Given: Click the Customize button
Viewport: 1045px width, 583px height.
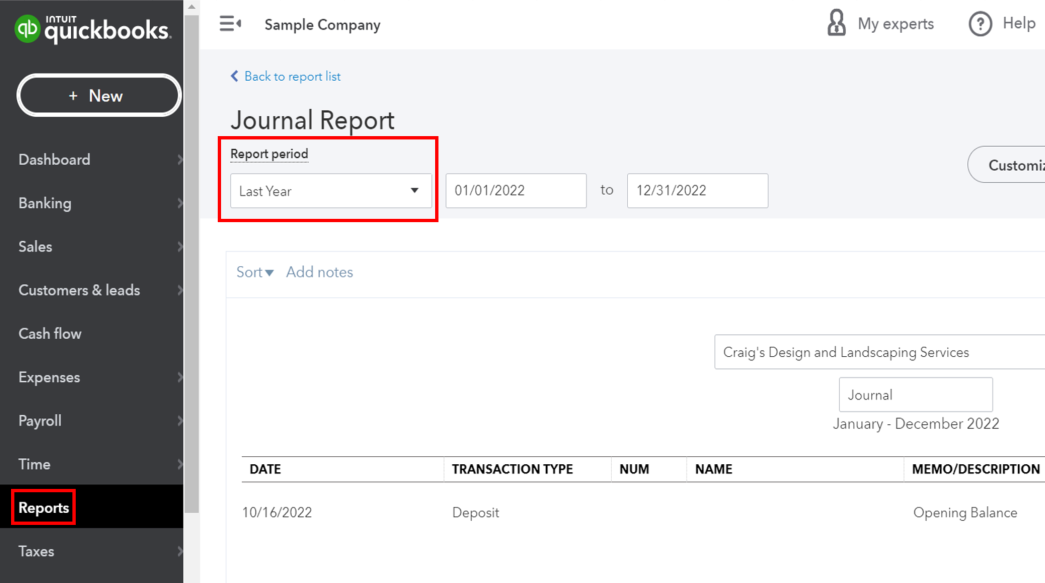Looking at the screenshot, I should click(1007, 165).
